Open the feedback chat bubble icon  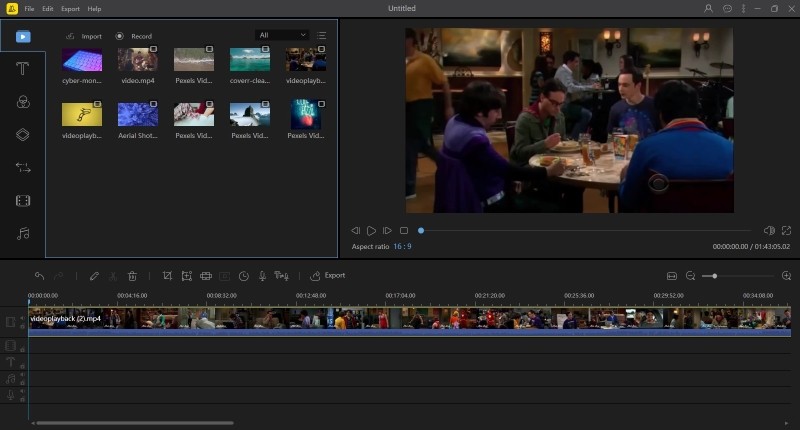(x=727, y=9)
